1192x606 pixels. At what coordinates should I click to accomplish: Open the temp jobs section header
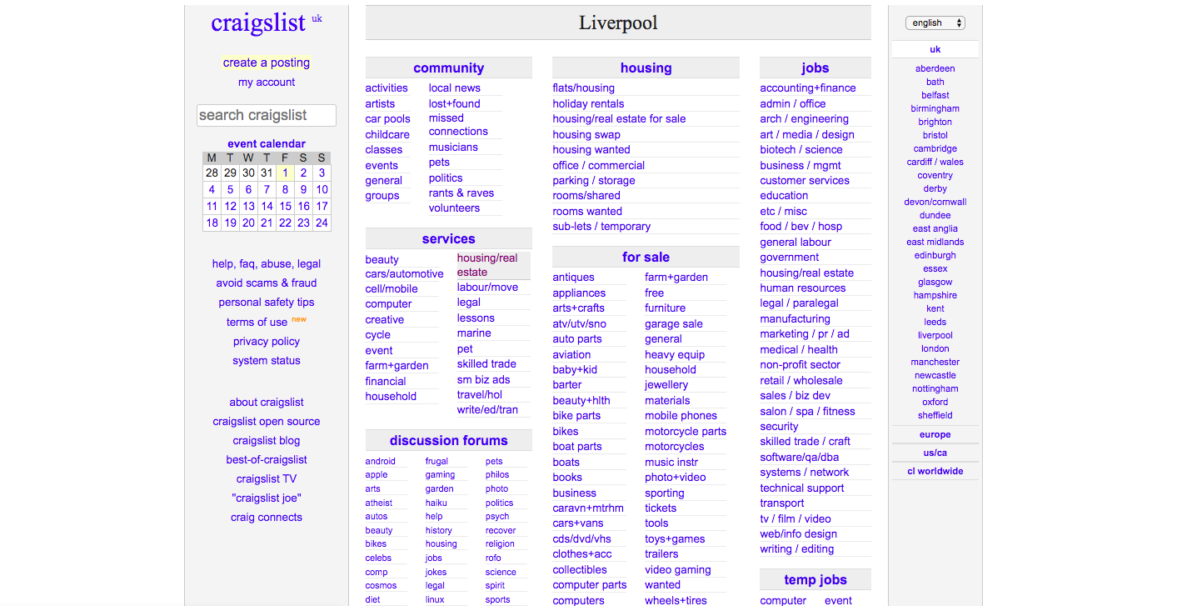tap(815, 579)
